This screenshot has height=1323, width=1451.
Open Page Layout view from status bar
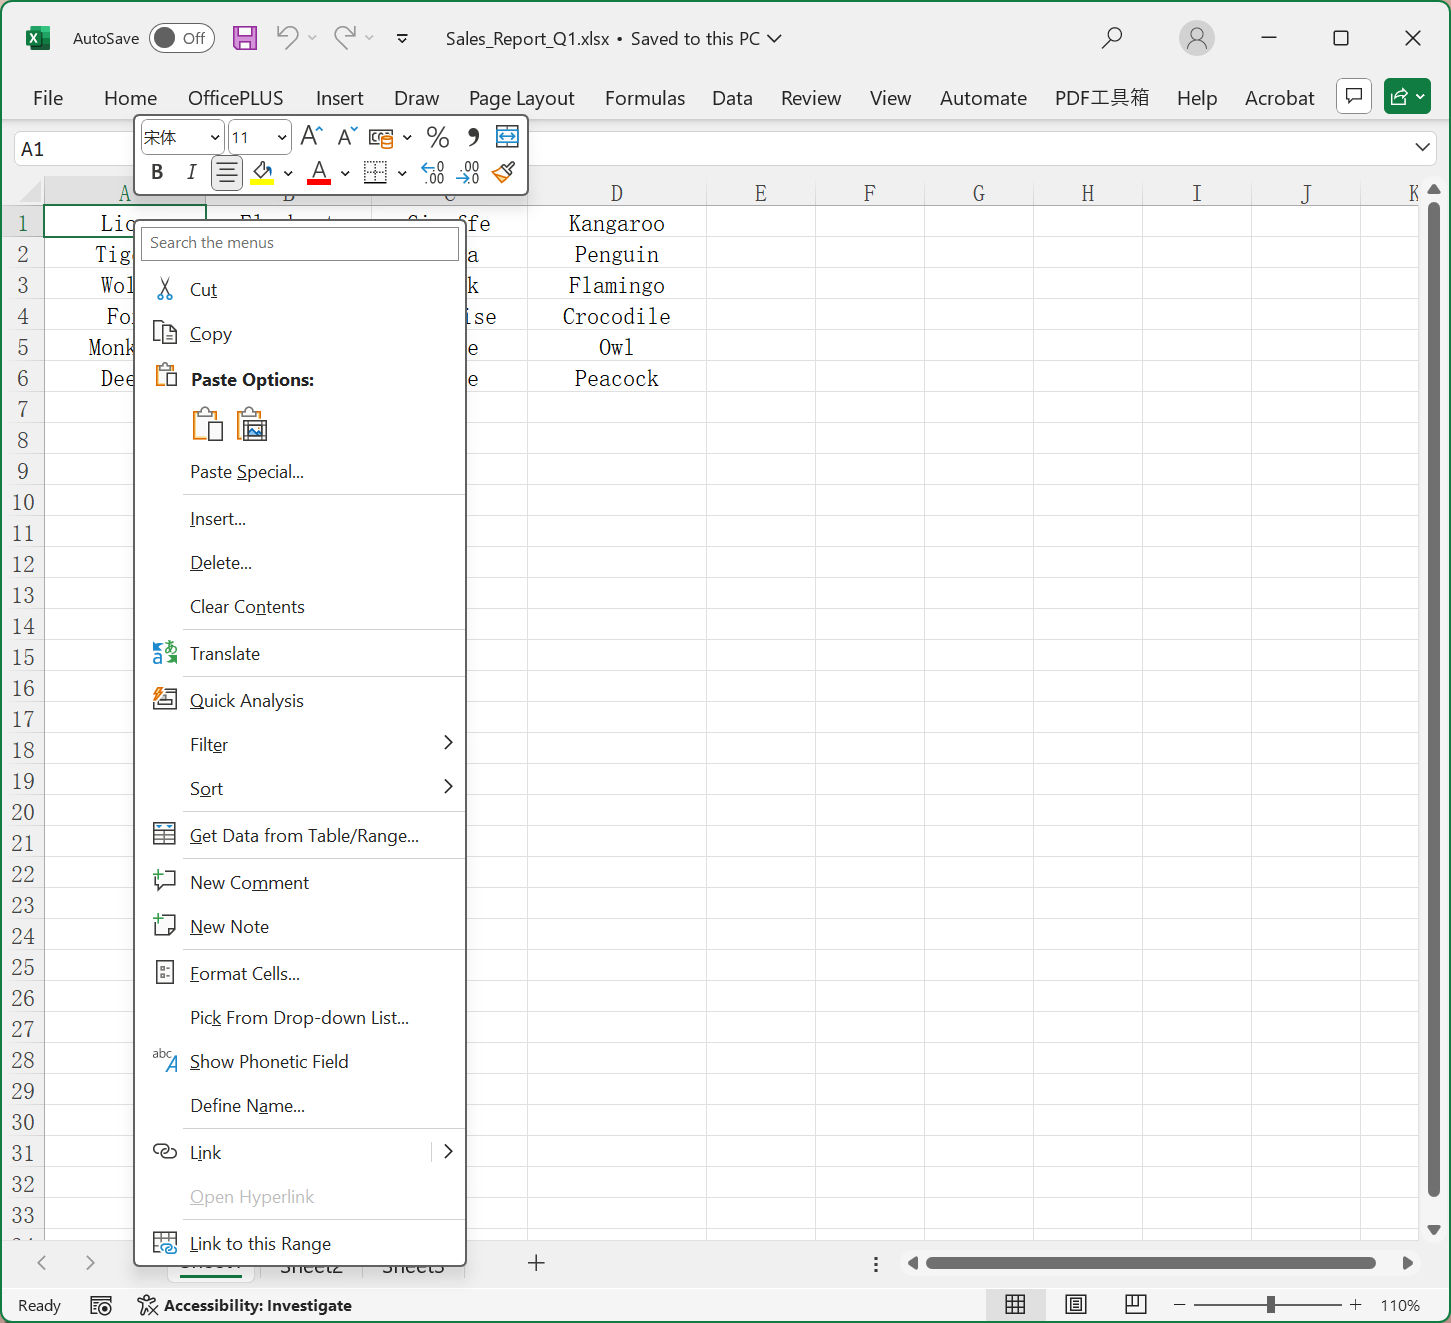(1076, 1304)
